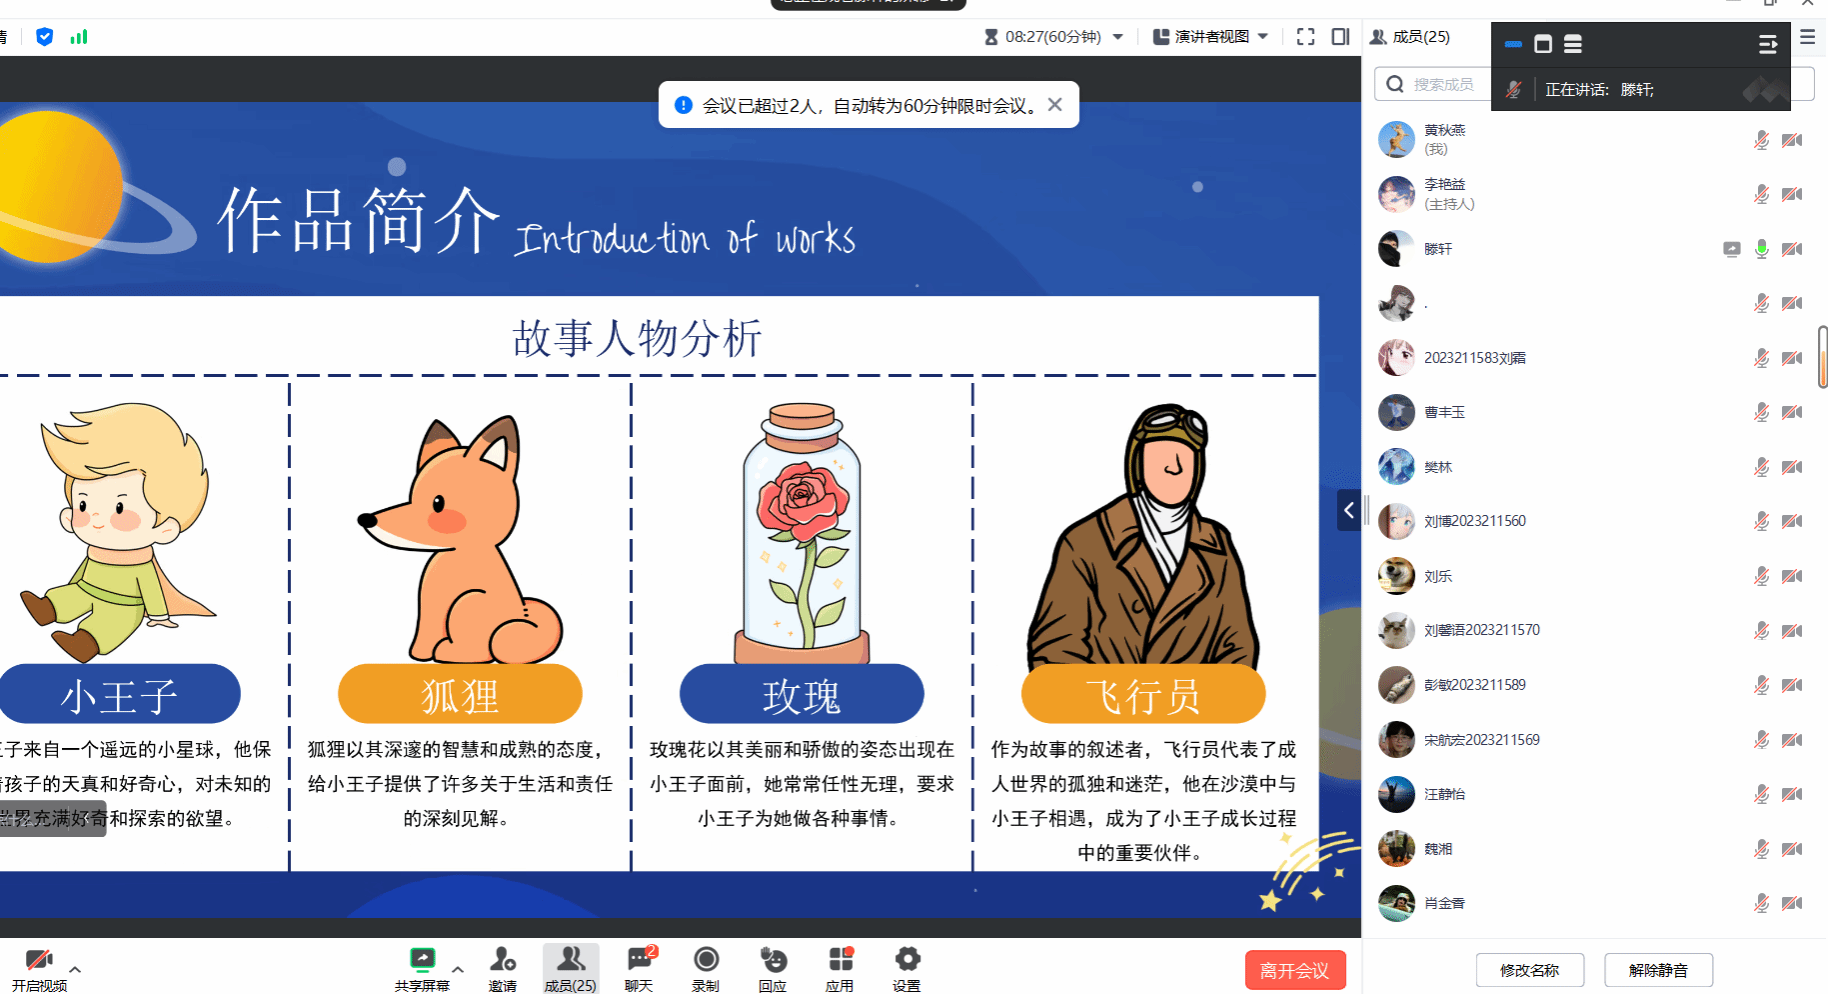
Task: Toggle 开启视频 camera on
Action: coord(39,961)
